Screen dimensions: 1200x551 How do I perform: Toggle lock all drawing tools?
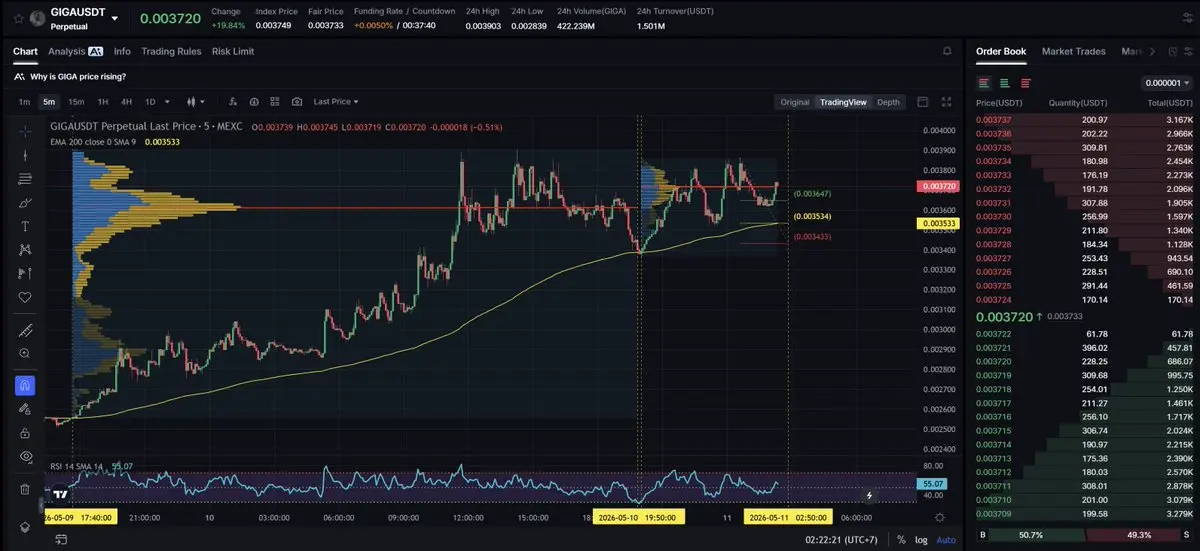(x=25, y=433)
